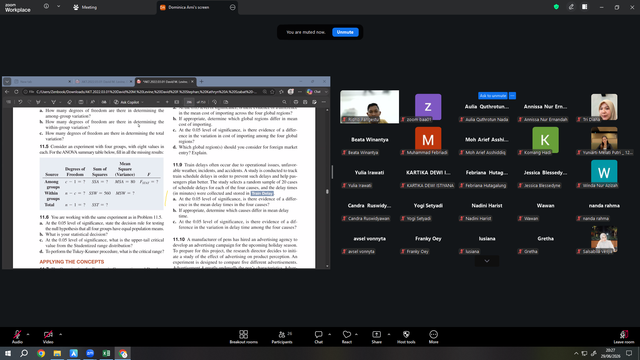Open the Chat panel
640x360 pixels.
click(318, 337)
